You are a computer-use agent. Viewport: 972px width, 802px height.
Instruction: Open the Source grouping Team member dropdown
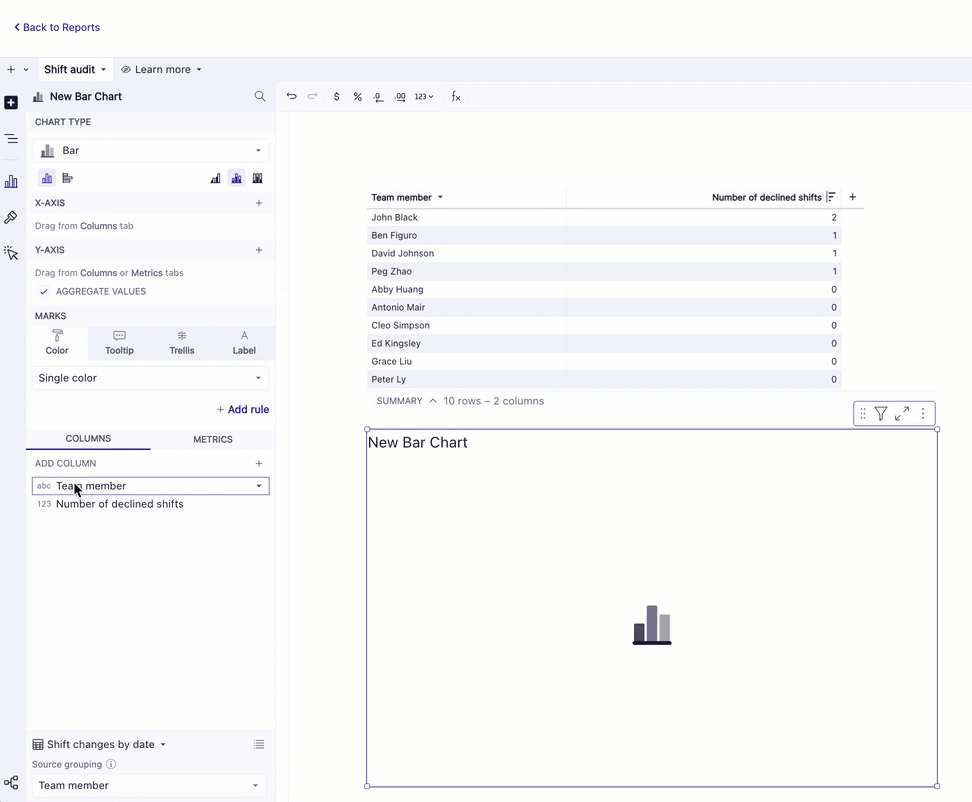click(149, 785)
